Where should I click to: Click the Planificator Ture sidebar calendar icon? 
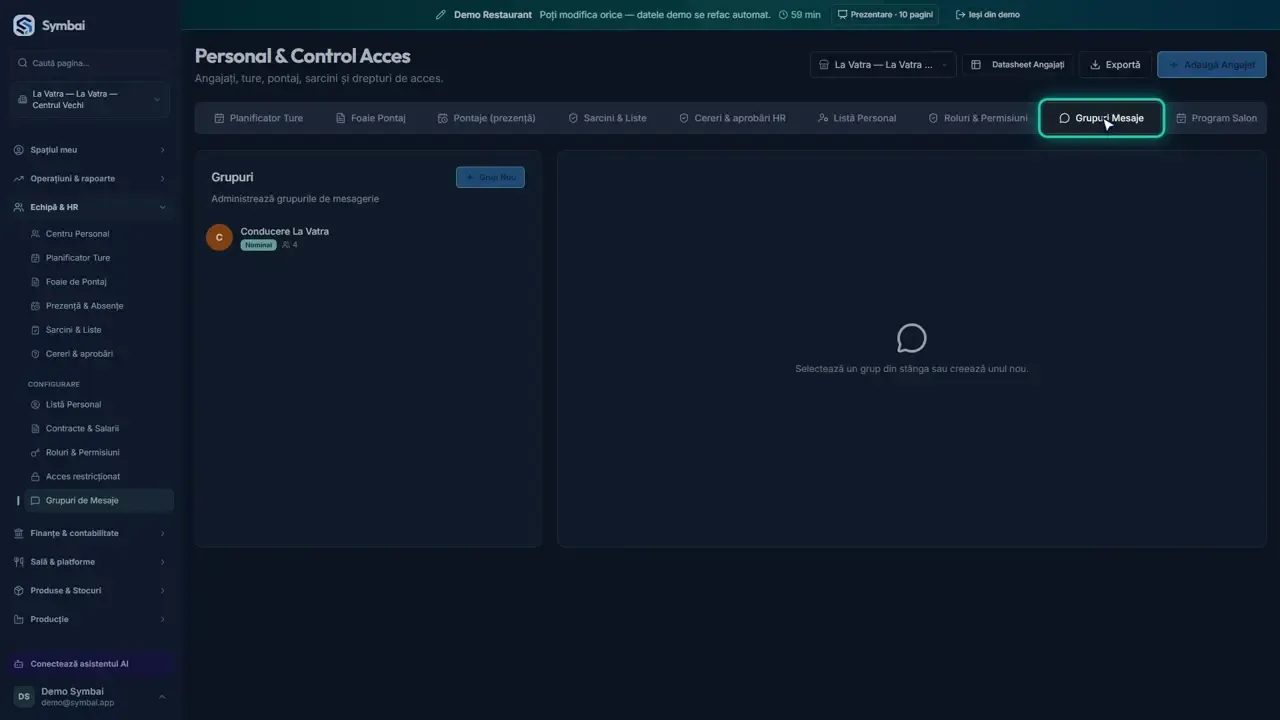[x=36, y=258]
